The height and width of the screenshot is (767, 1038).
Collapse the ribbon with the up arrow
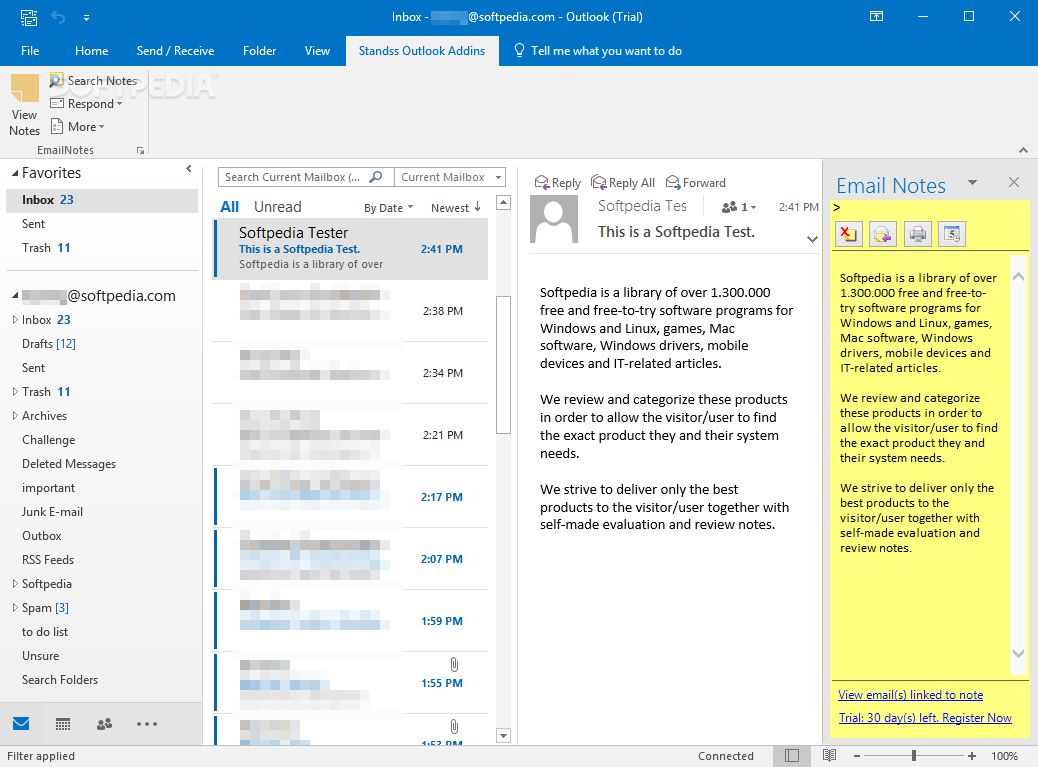tap(1023, 151)
